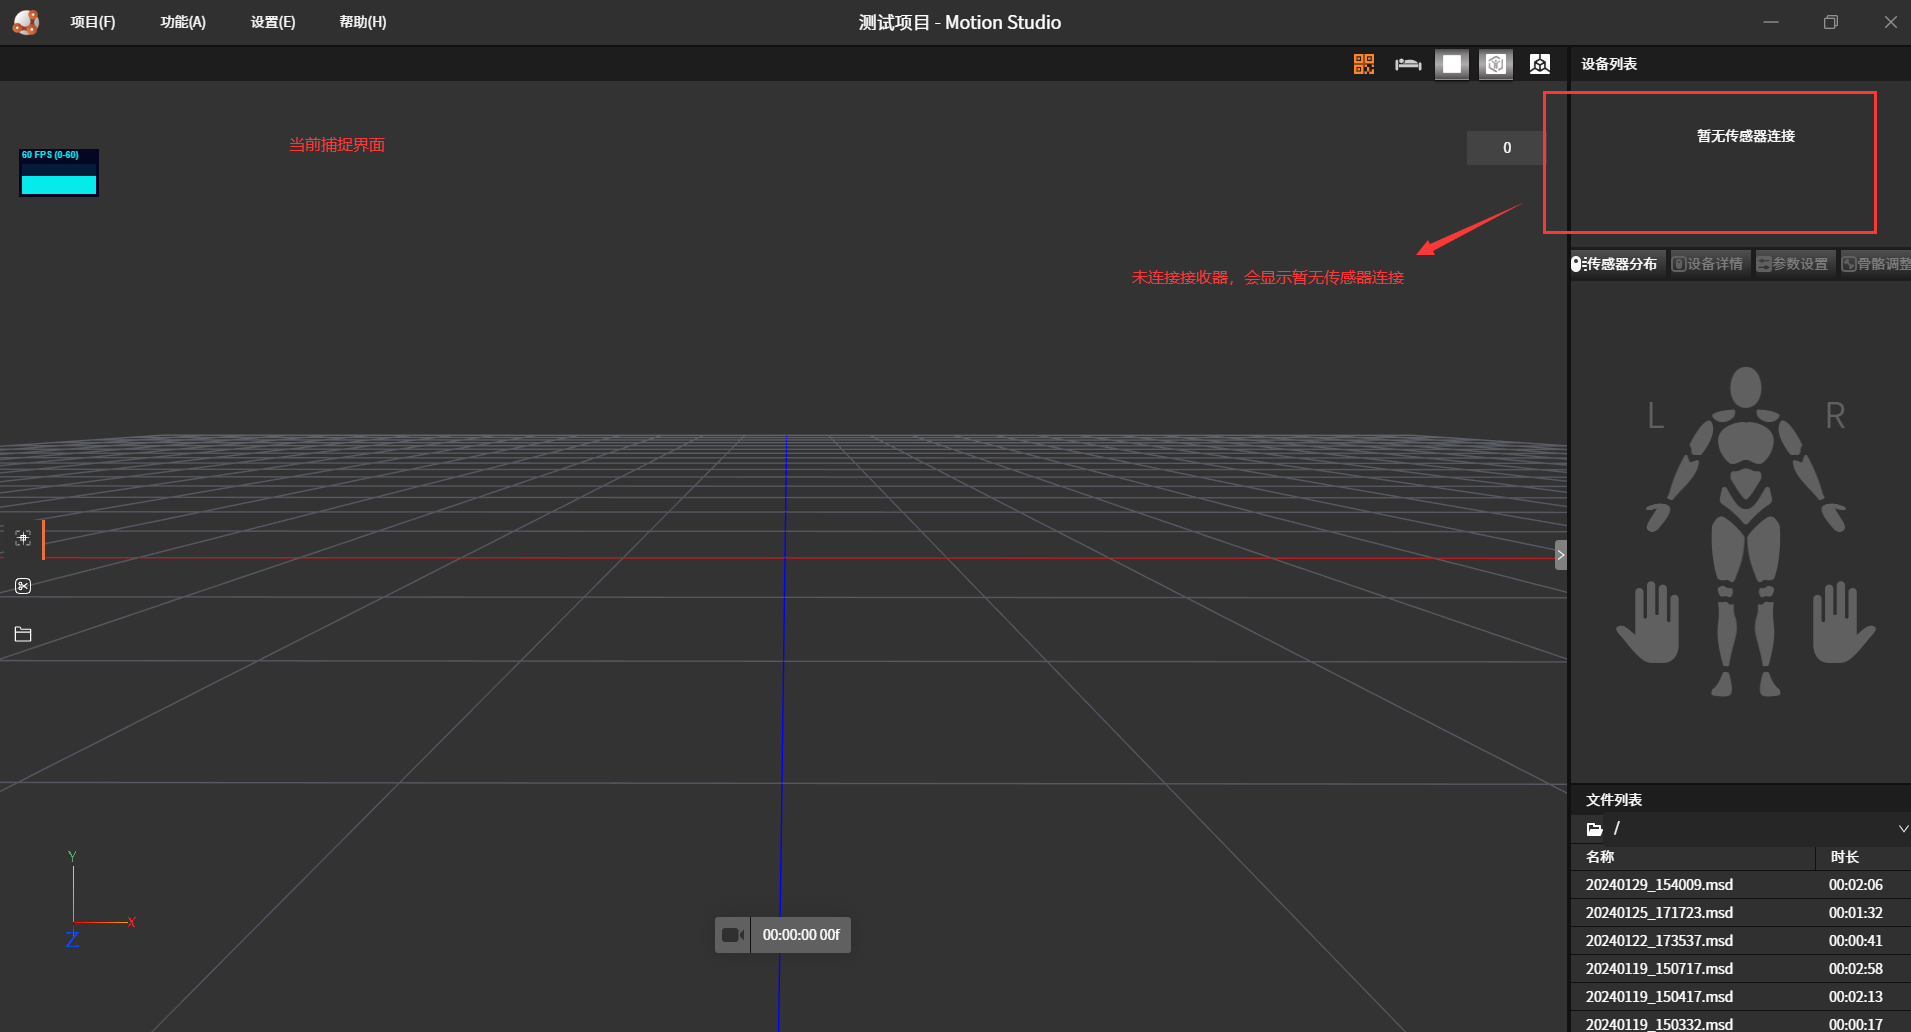The width and height of the screenshot is (1911, 1032).
Task: Open the folder icon on the left edge
Action: point(21,633)
